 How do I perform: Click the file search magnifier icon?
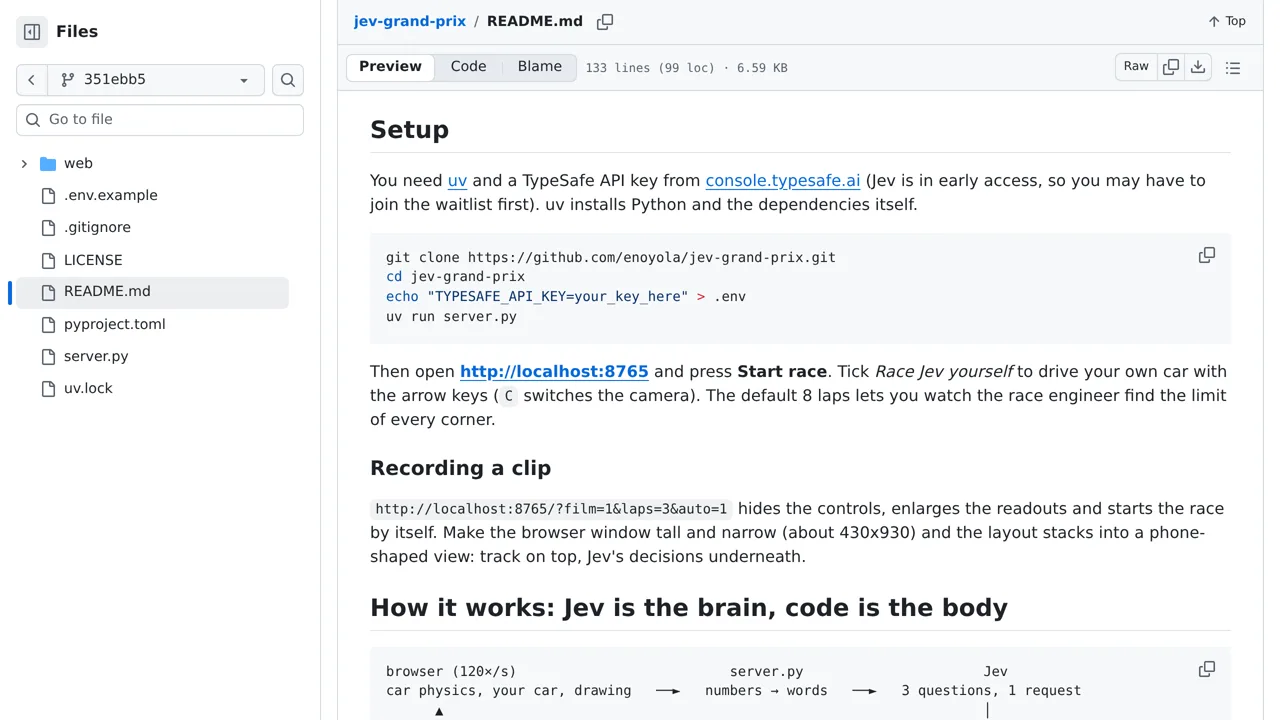pos(288,80)
